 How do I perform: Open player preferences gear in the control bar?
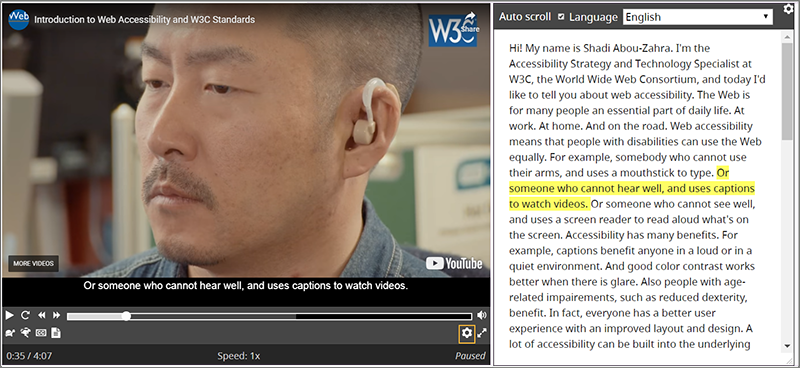click(467, 333)
